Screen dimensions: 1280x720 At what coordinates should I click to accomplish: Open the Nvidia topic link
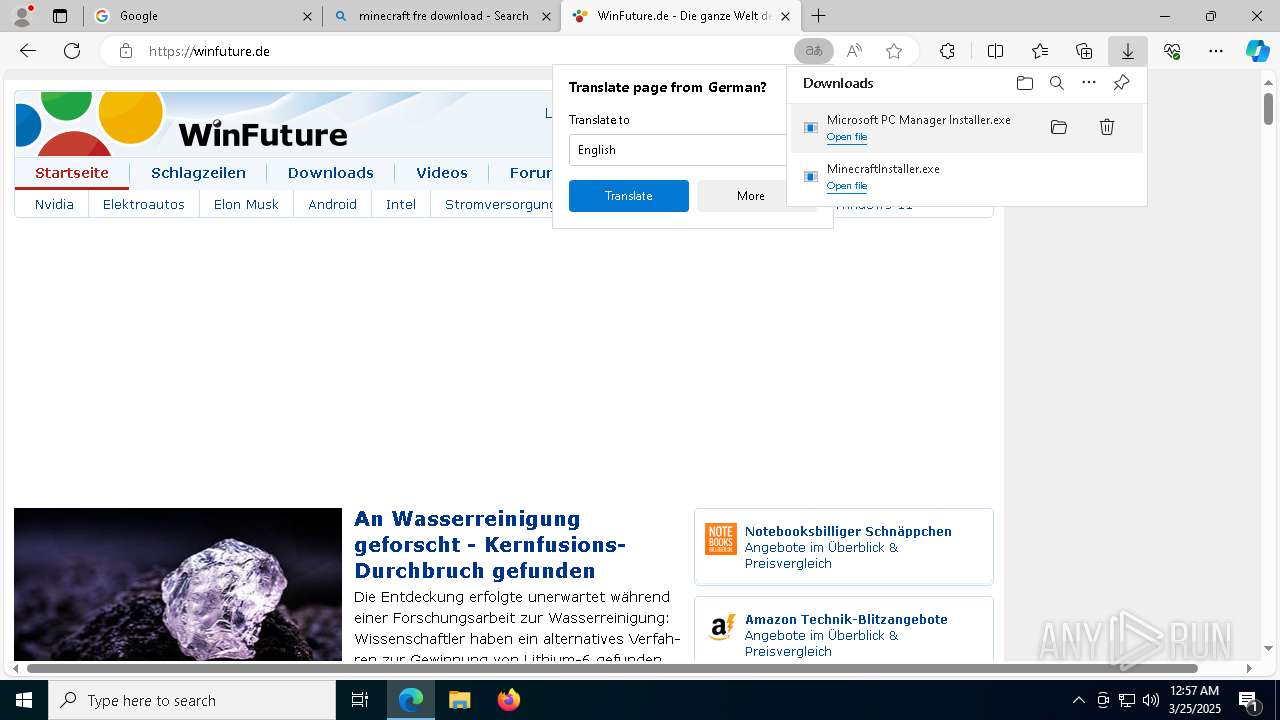pos(54,204)
